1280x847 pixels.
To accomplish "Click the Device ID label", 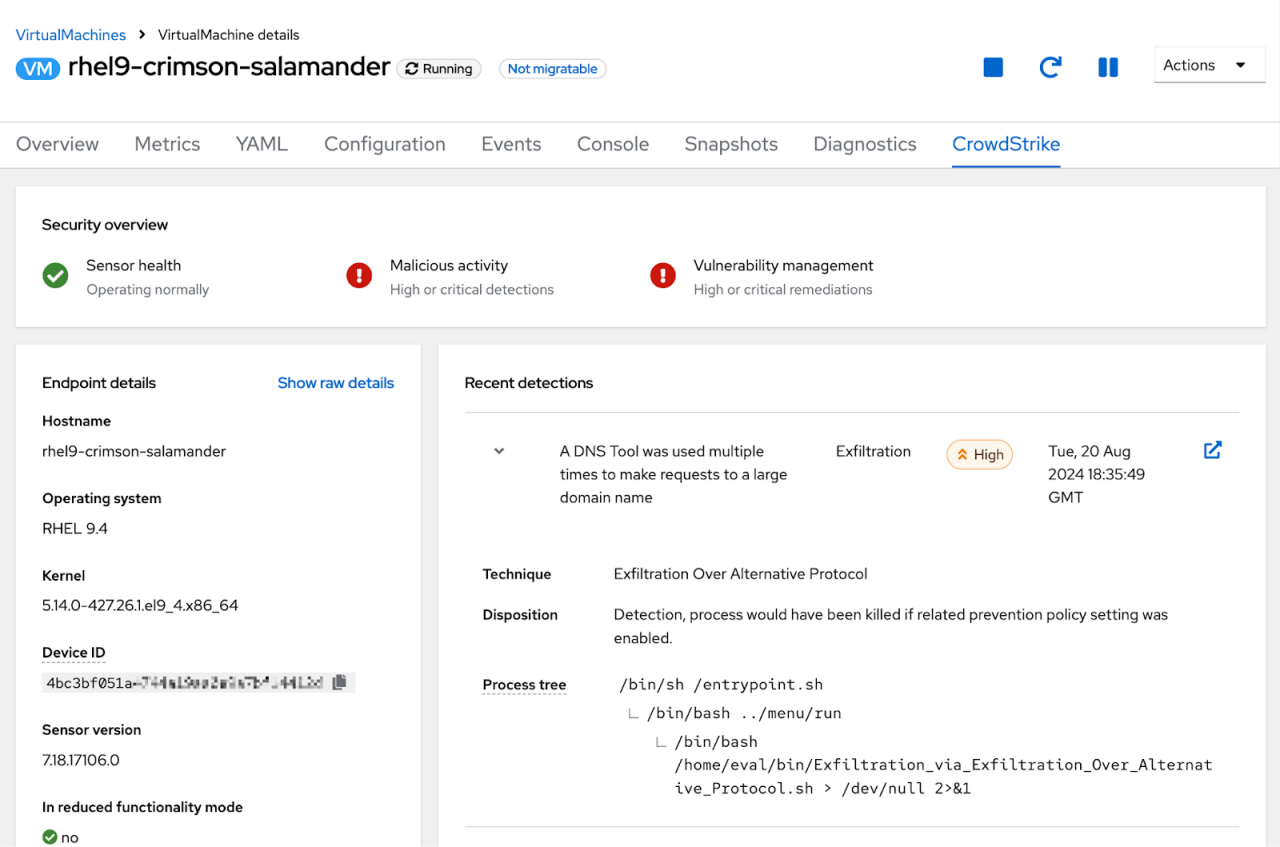I will tap(73, 653).
